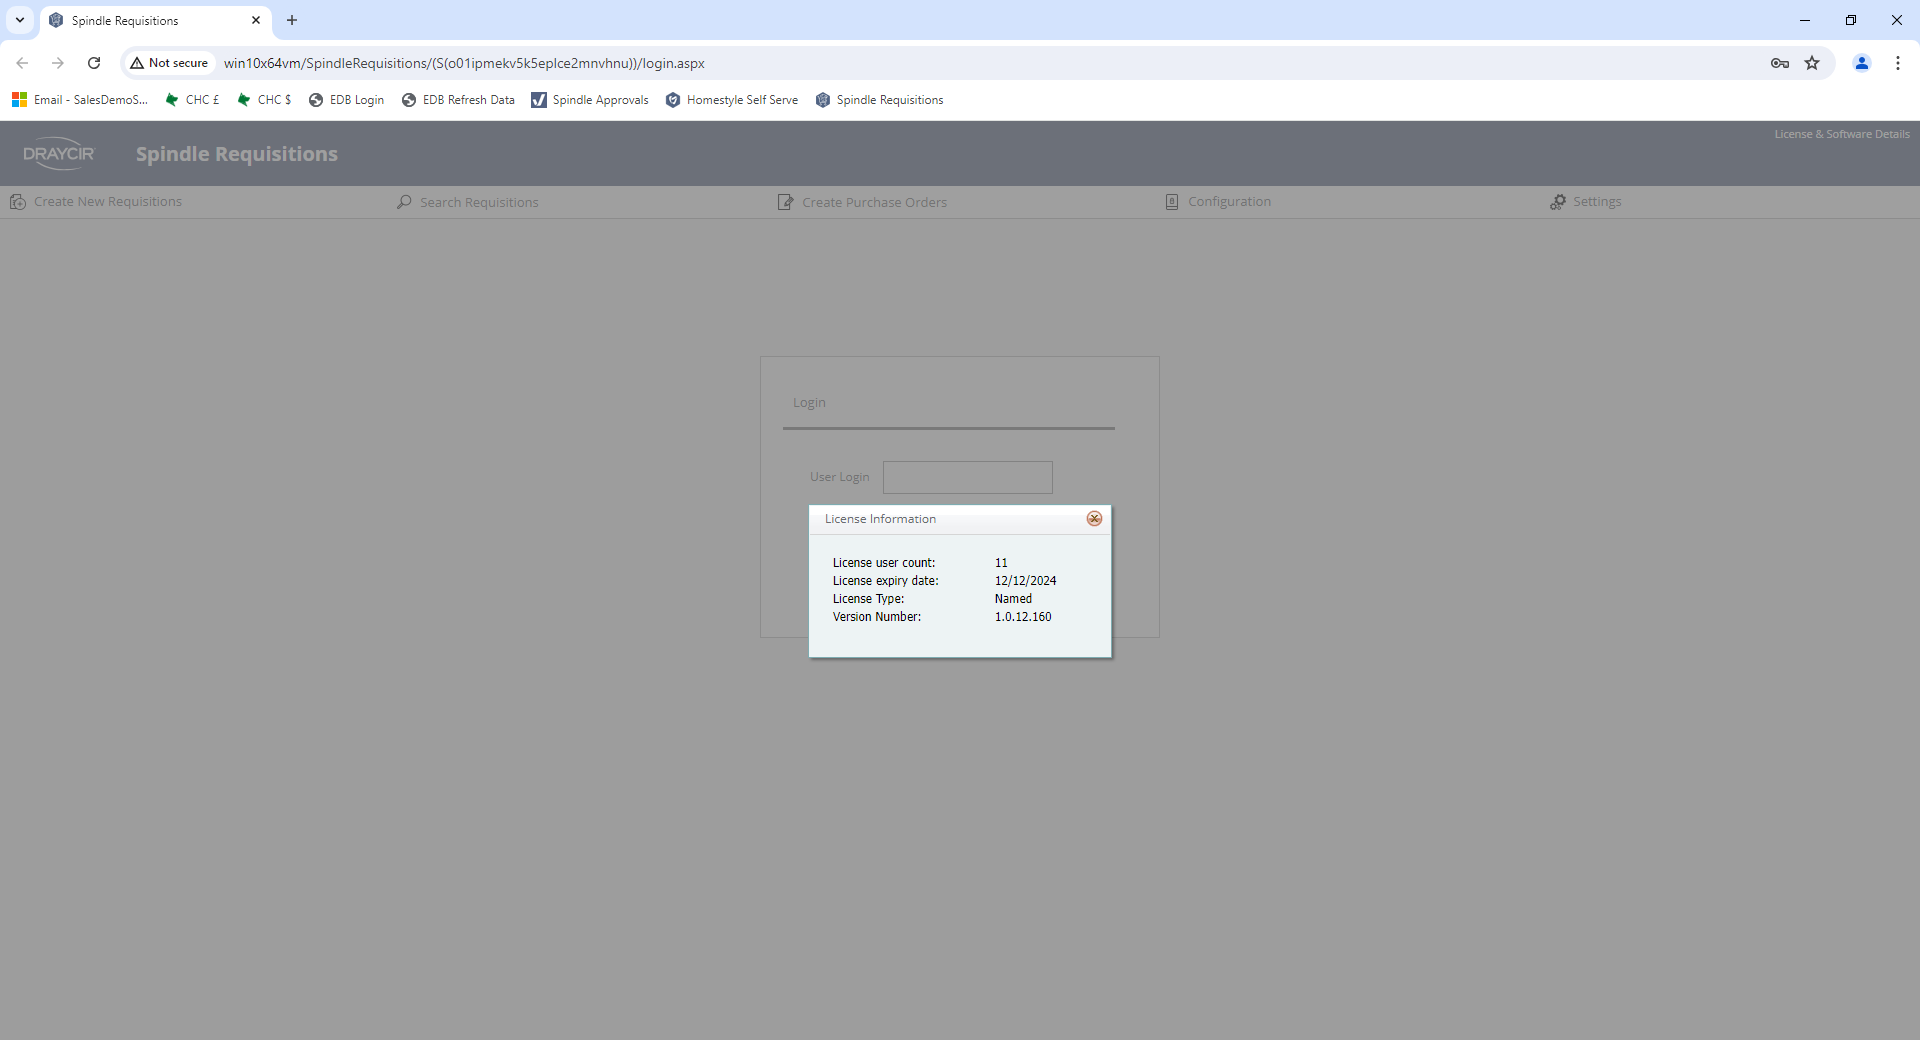Click the Not secure site warning
This screenshot has width=1920, height=1040.
tap(169, 63)
